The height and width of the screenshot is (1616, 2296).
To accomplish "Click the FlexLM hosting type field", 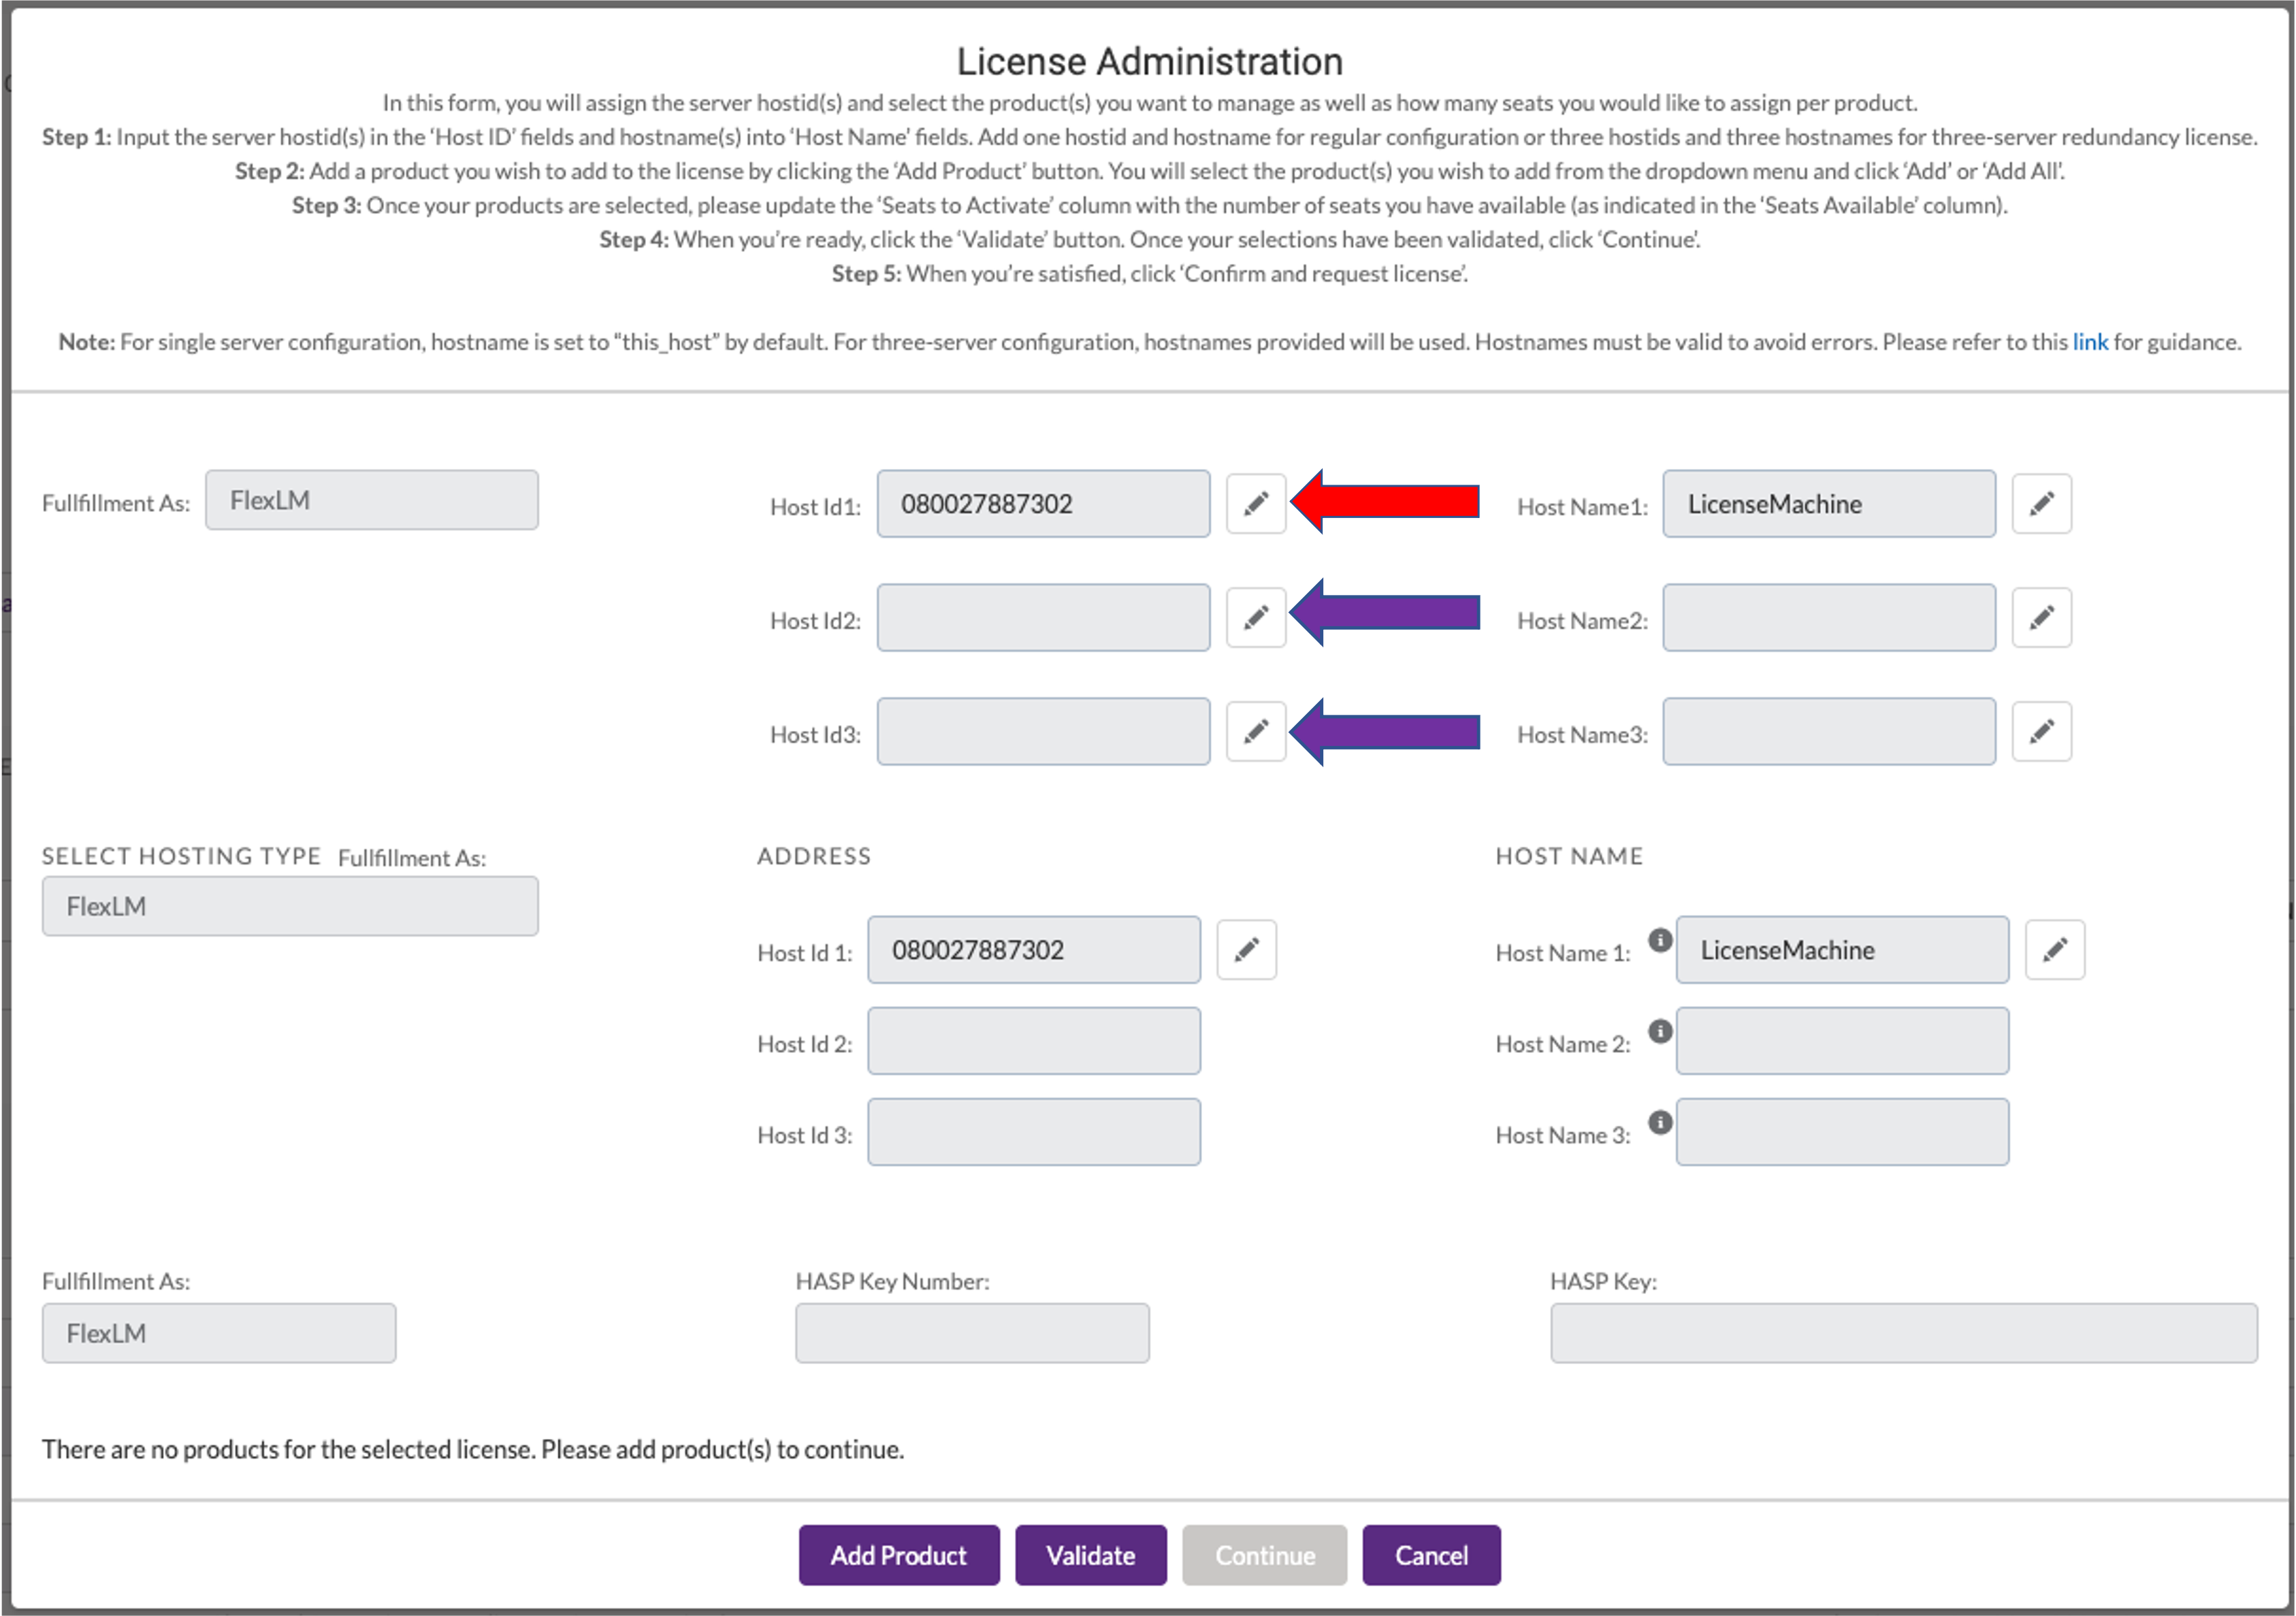I will [290, 905].
